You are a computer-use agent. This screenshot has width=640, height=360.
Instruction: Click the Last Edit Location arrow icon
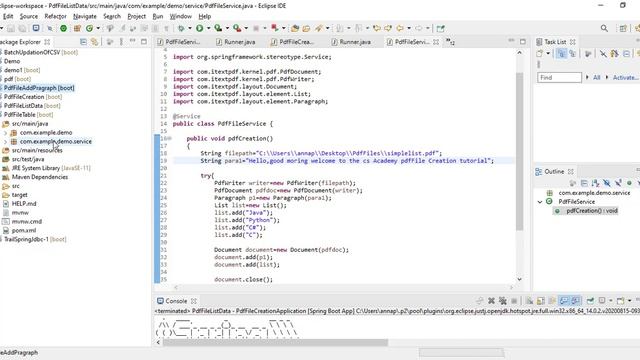[377, 28]
